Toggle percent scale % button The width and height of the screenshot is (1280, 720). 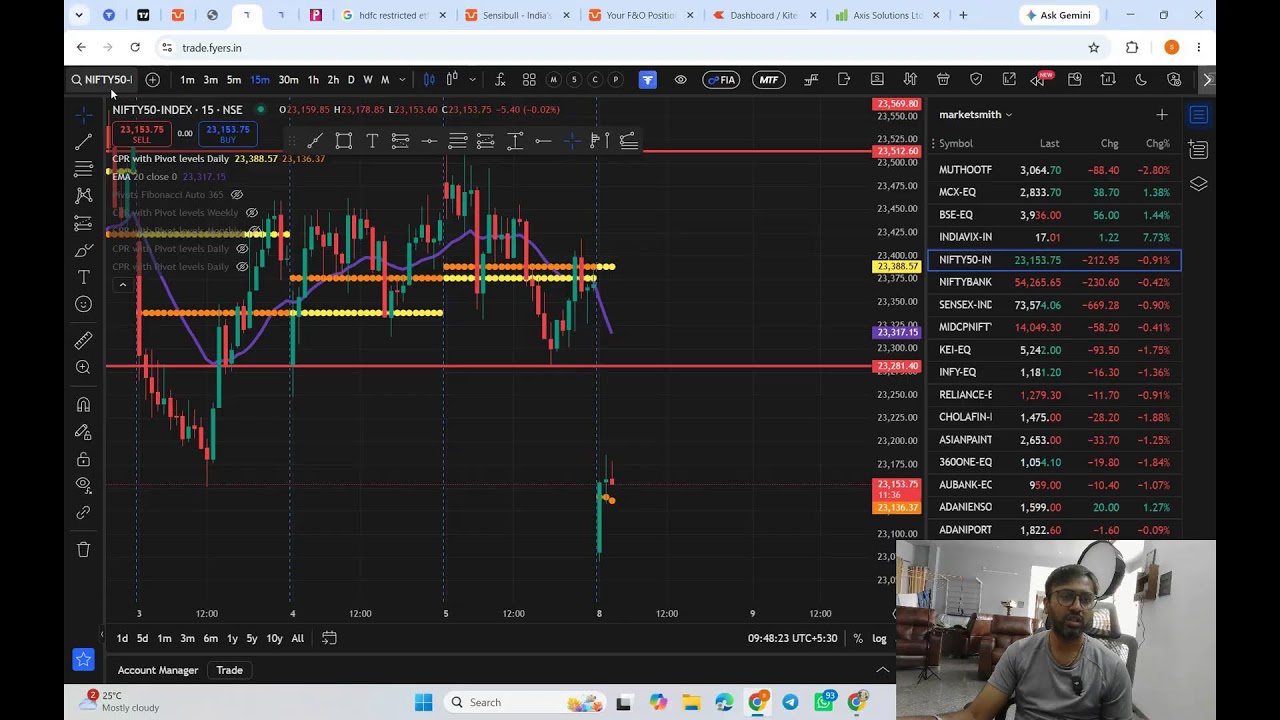coord(858,638)
